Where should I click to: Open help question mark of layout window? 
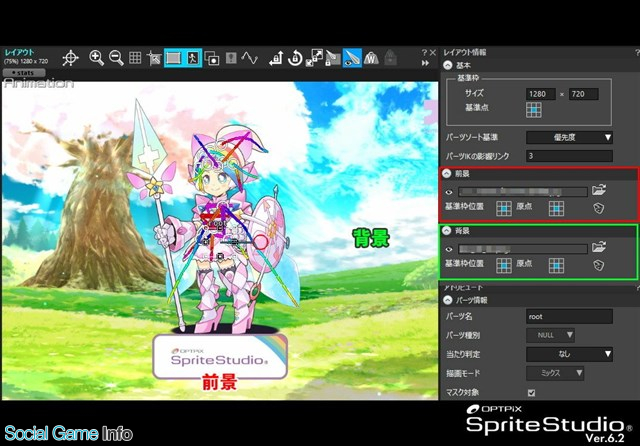point(424,52)
